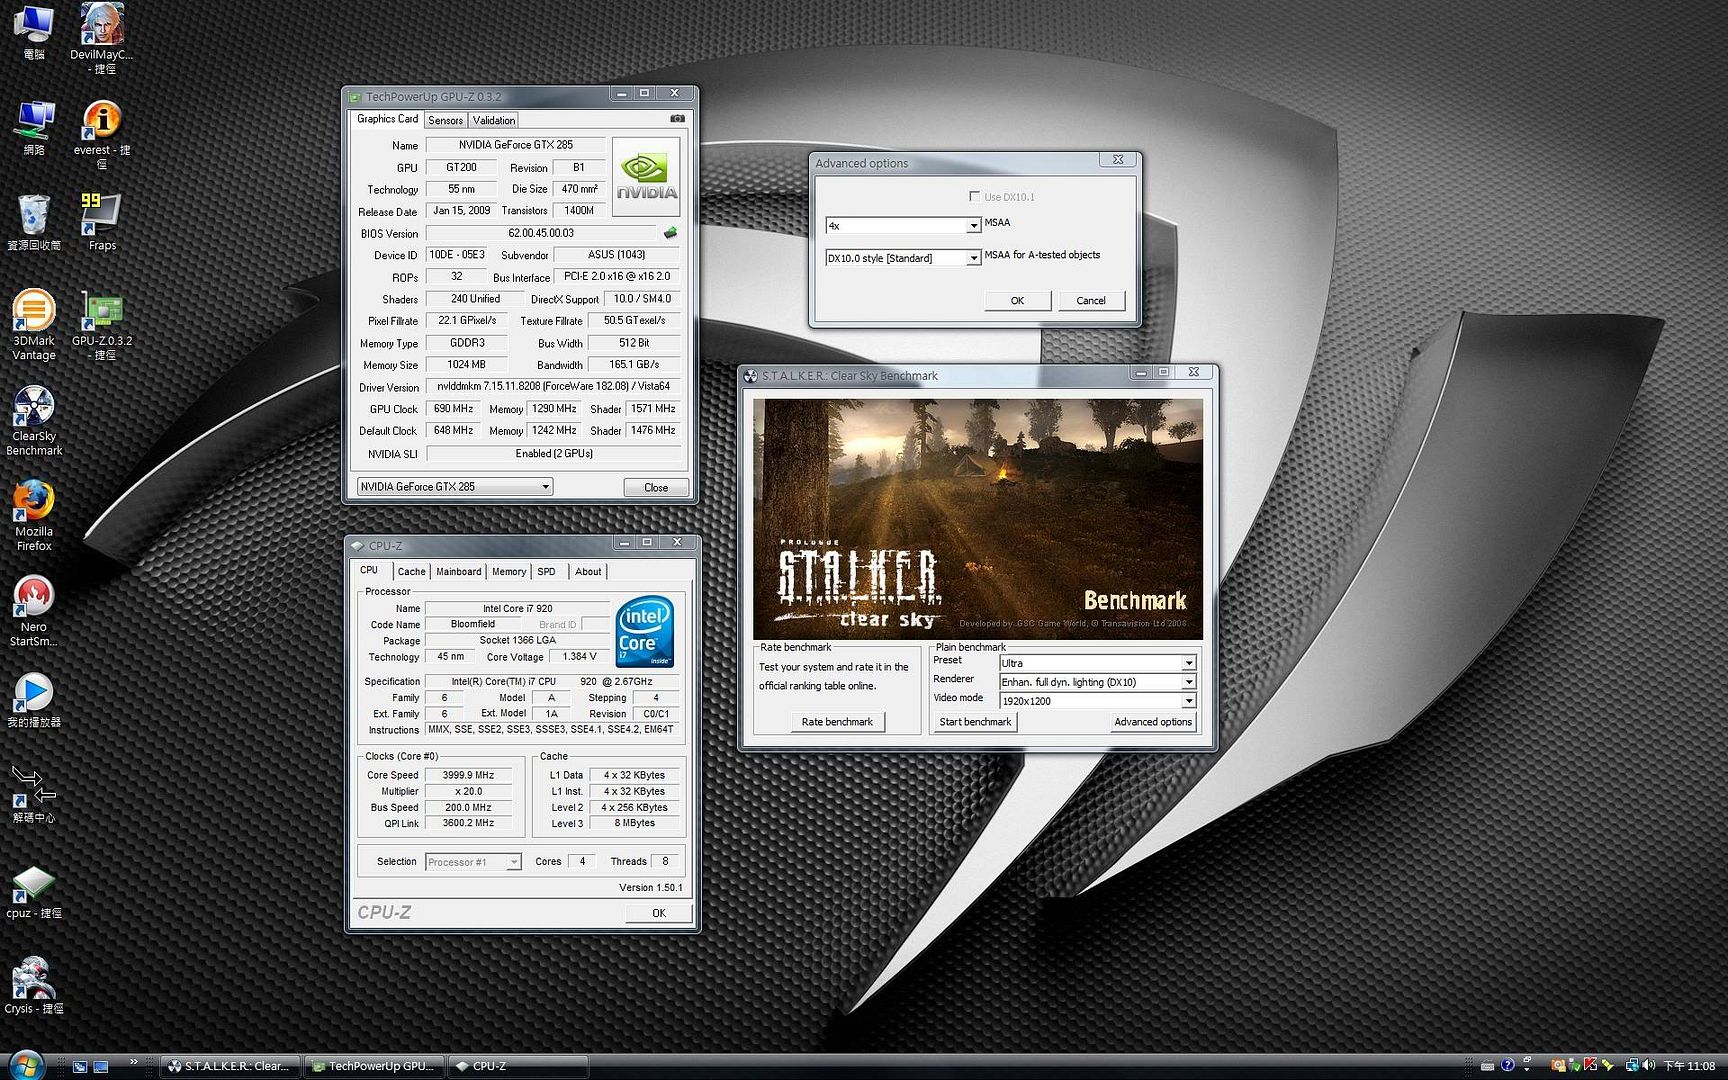This screenshot has width=1728, height=1080.
Task: Open the arrows decoder center desktop icon
Action: click(x=34, y=793)
